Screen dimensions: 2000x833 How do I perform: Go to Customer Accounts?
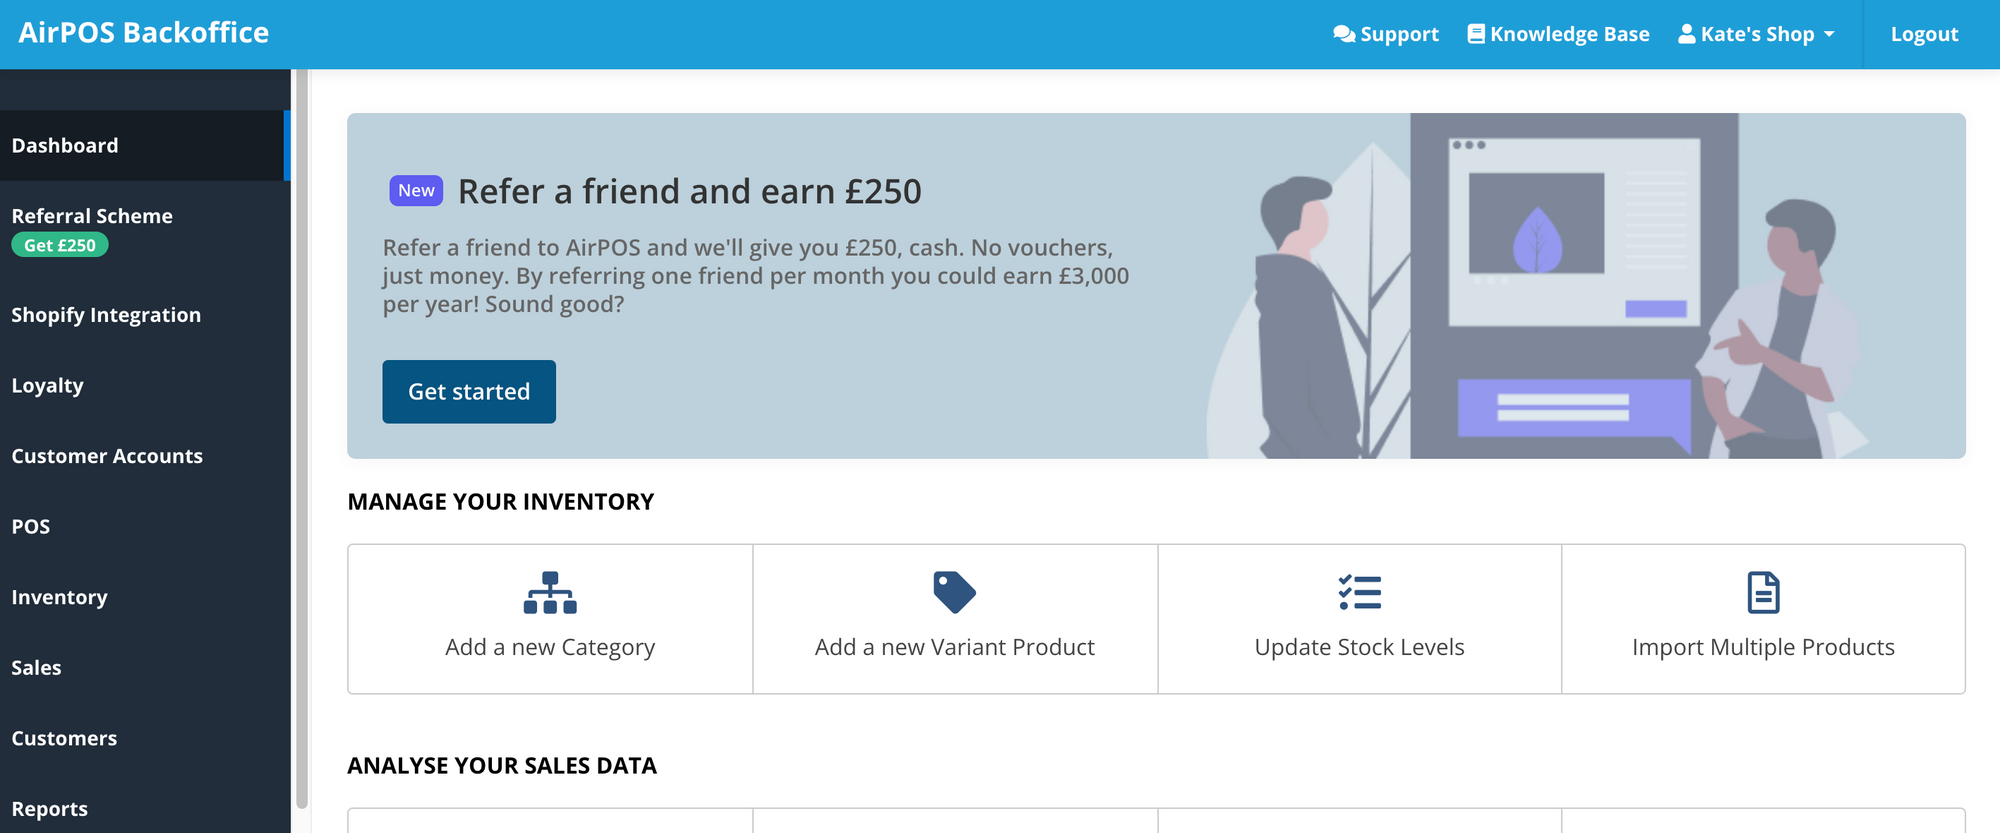click(x=107, y=456)
